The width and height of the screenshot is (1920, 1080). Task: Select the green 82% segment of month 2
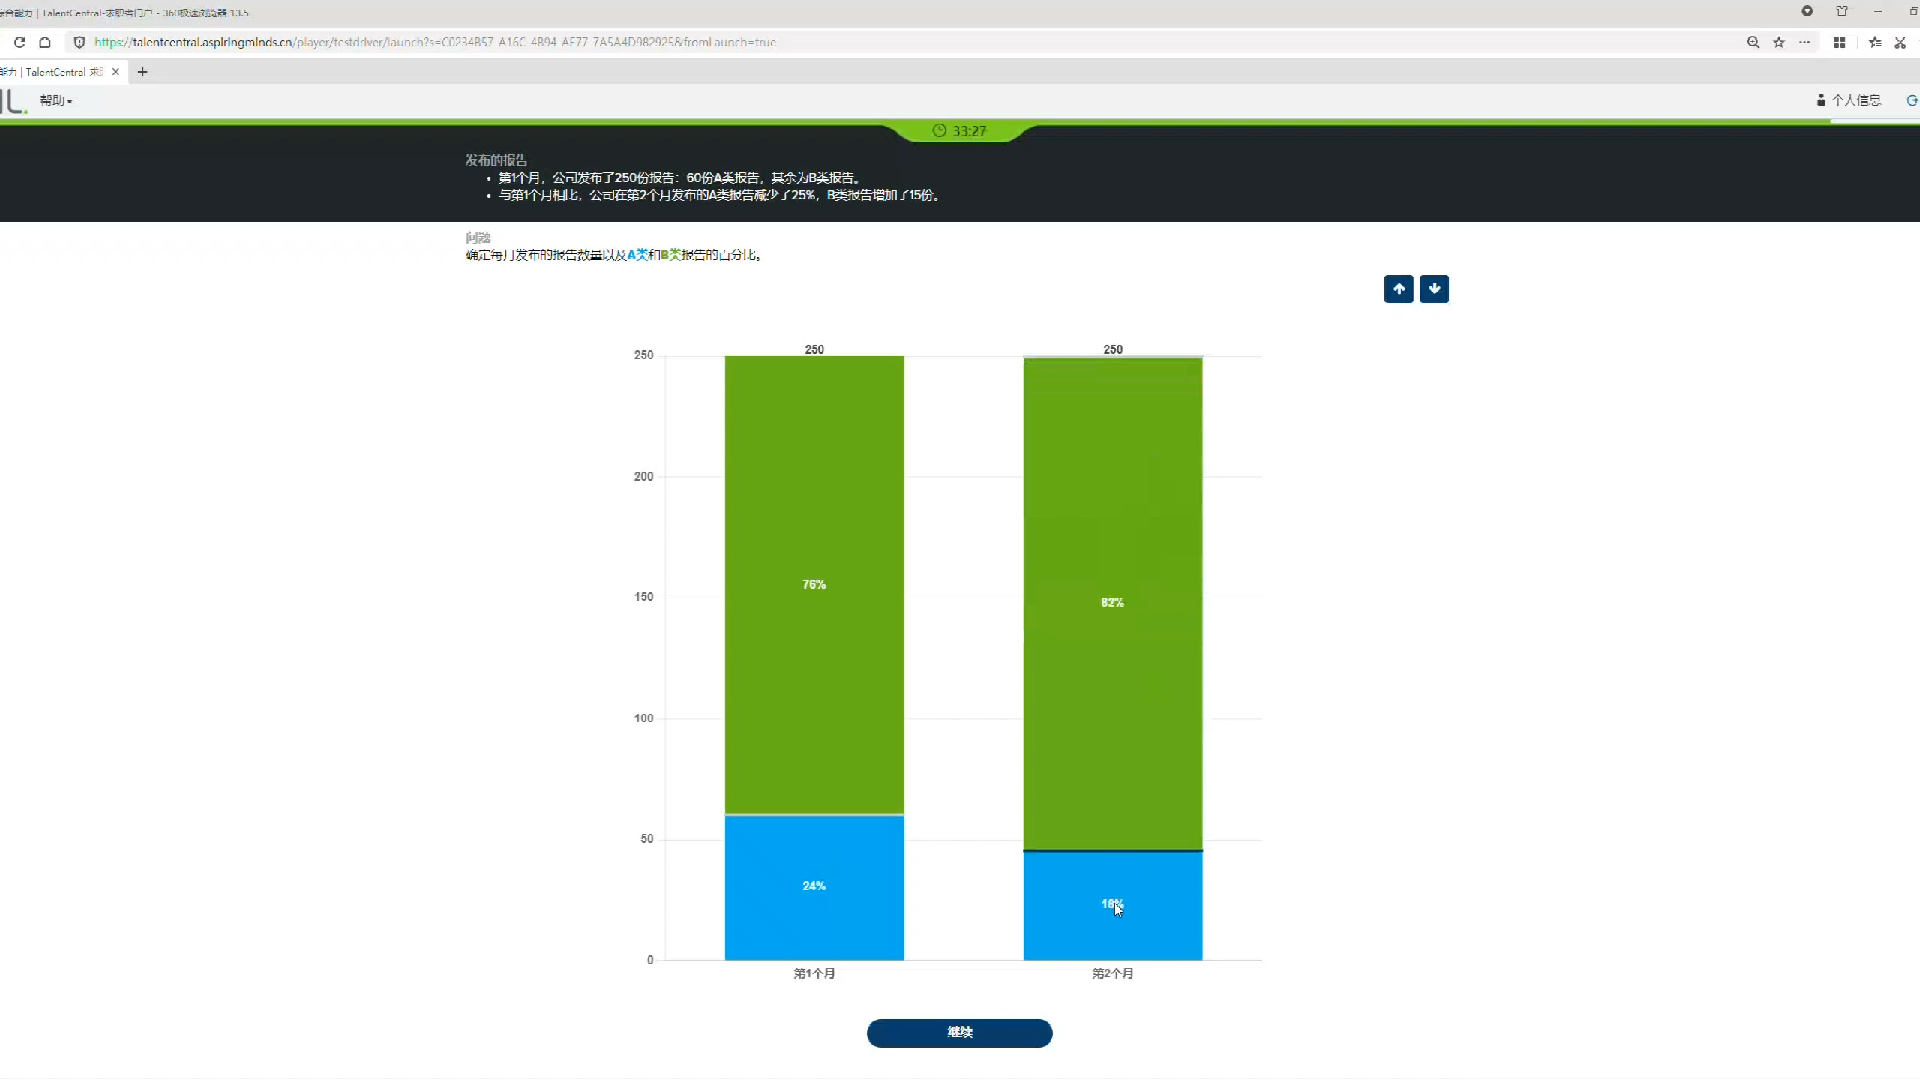click(x=1113, y=603)
